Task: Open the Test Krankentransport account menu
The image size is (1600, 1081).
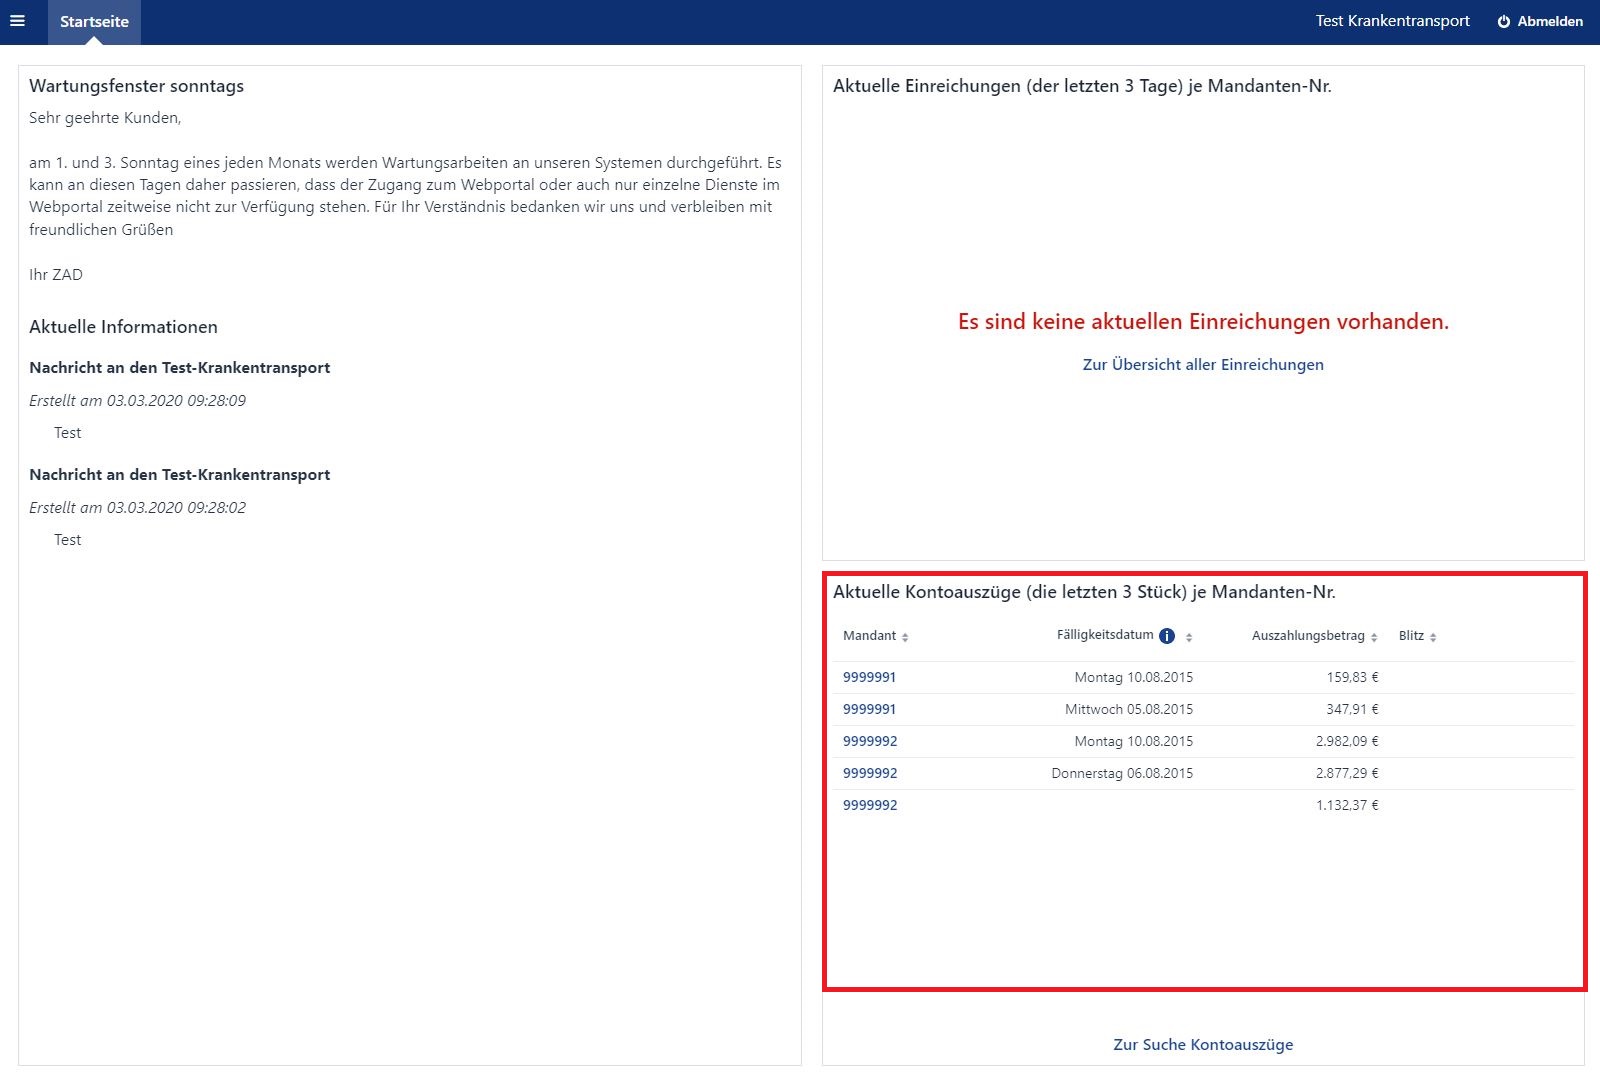Action: (x=1392, y=21)
